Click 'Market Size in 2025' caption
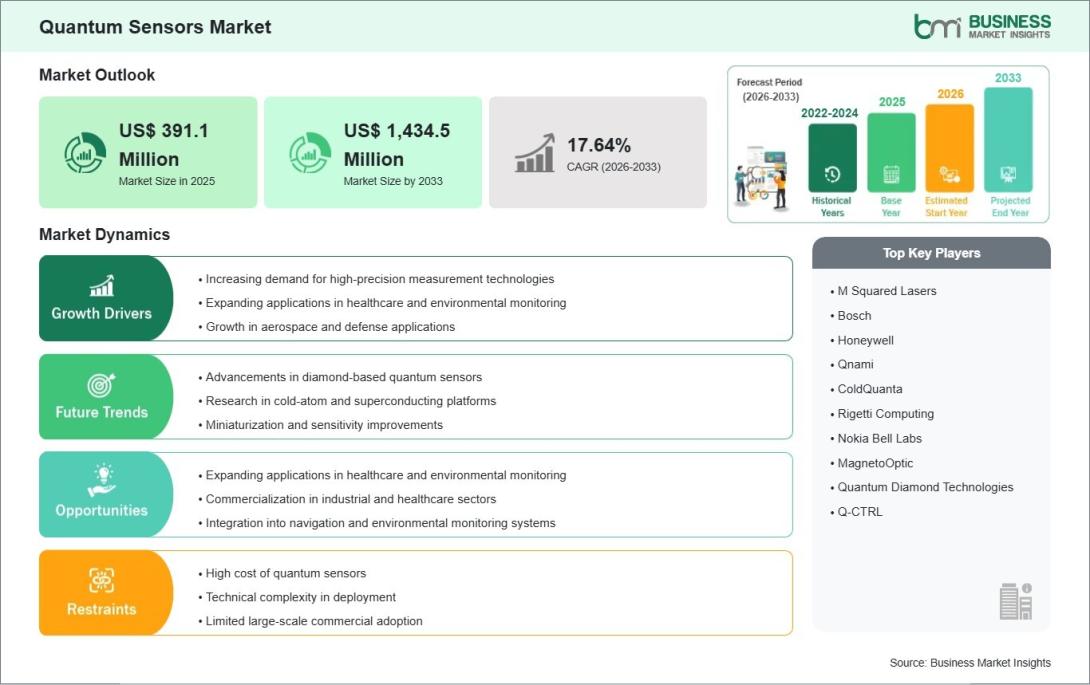 [167, 181]
